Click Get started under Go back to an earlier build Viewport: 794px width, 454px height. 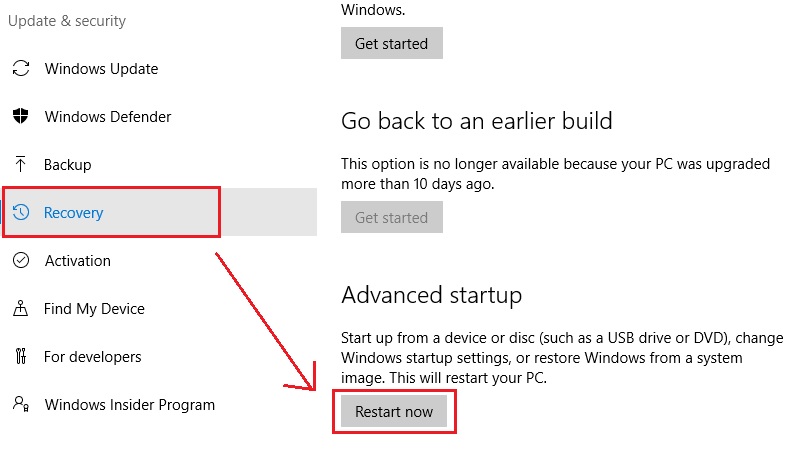391,218
